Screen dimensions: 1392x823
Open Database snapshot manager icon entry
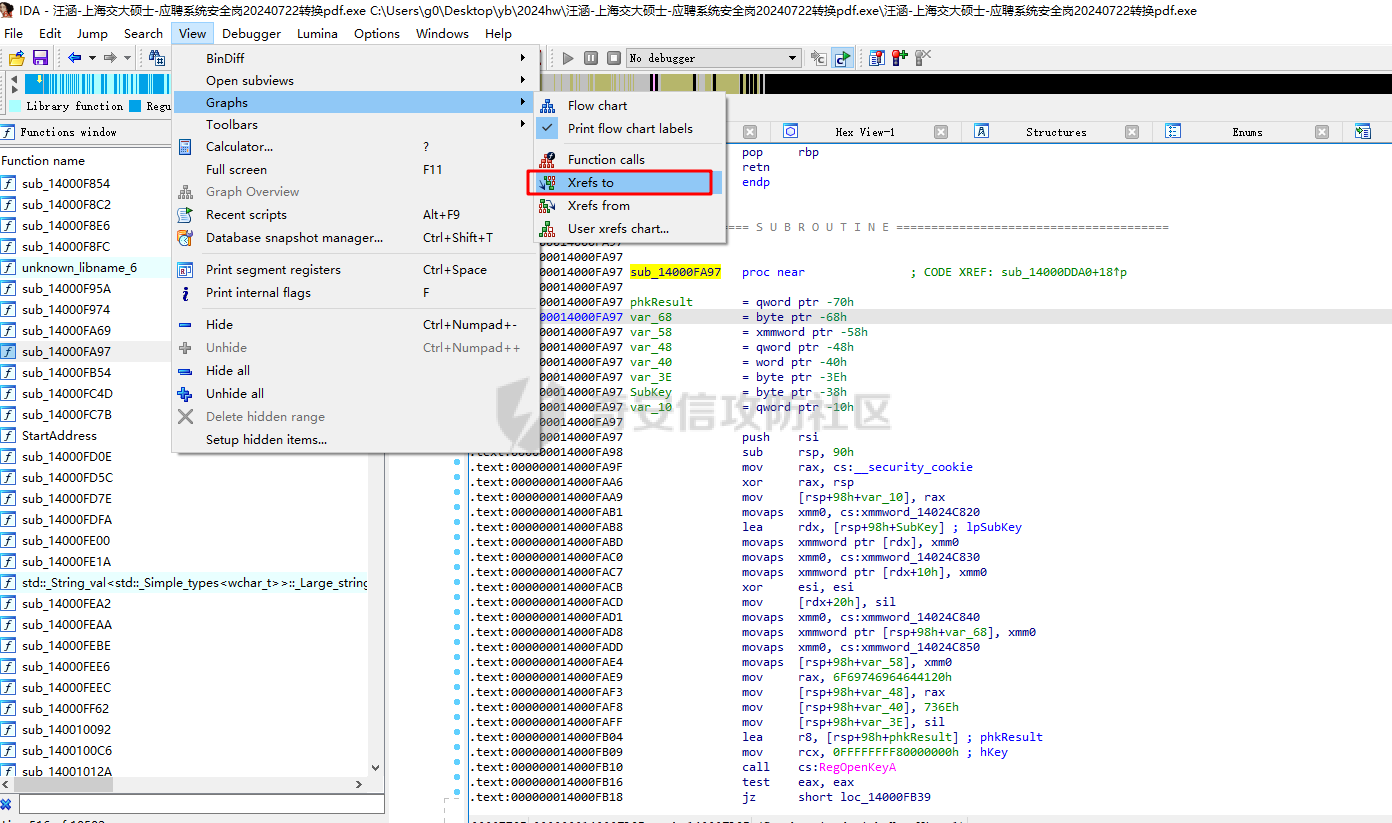185,238
